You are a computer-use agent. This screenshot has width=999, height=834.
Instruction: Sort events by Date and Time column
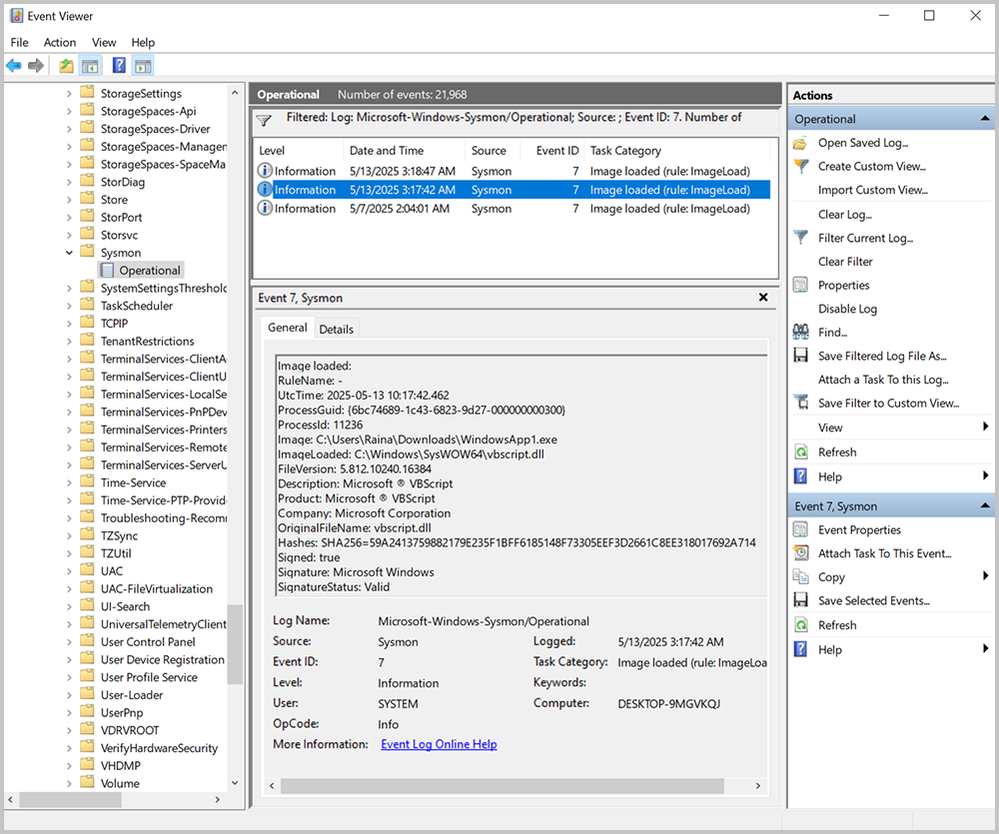click(x=385, y=150)
